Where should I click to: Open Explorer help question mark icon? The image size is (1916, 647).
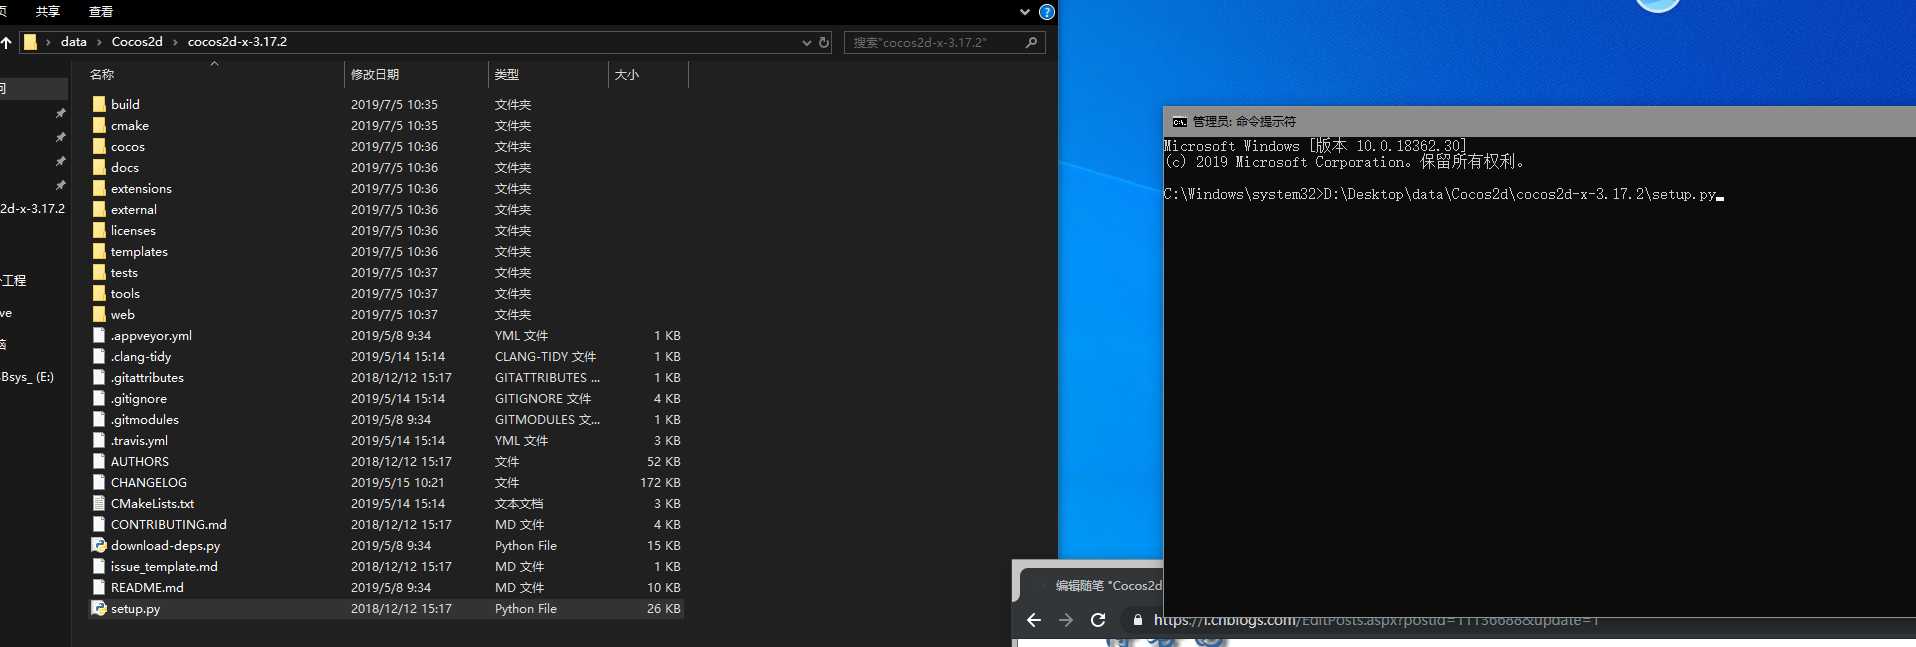click(x=1047, y=12)
